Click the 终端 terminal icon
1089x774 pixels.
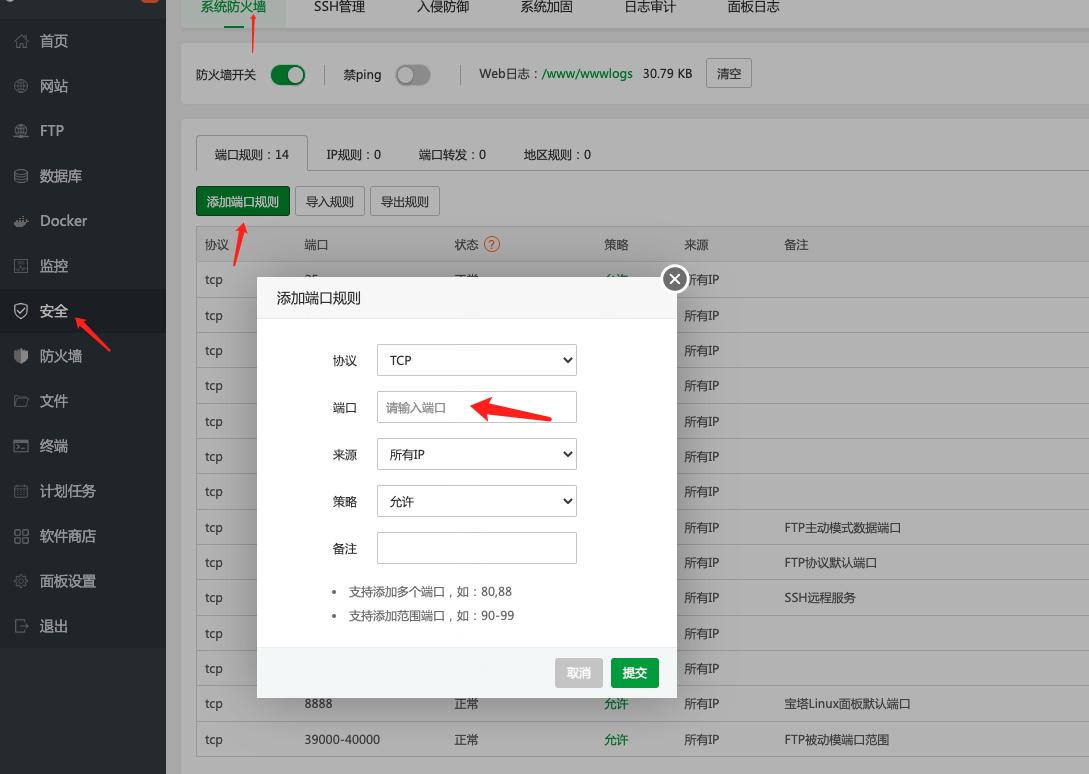(x=22, y=446)
